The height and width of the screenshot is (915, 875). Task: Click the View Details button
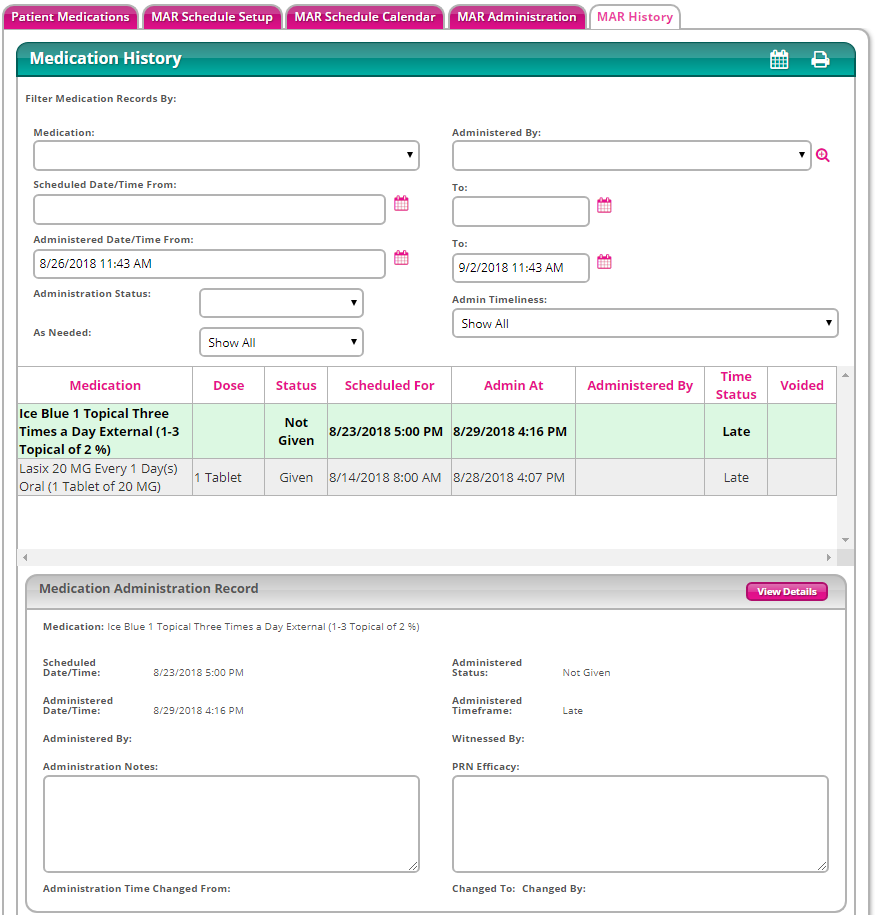pos(787,592)
